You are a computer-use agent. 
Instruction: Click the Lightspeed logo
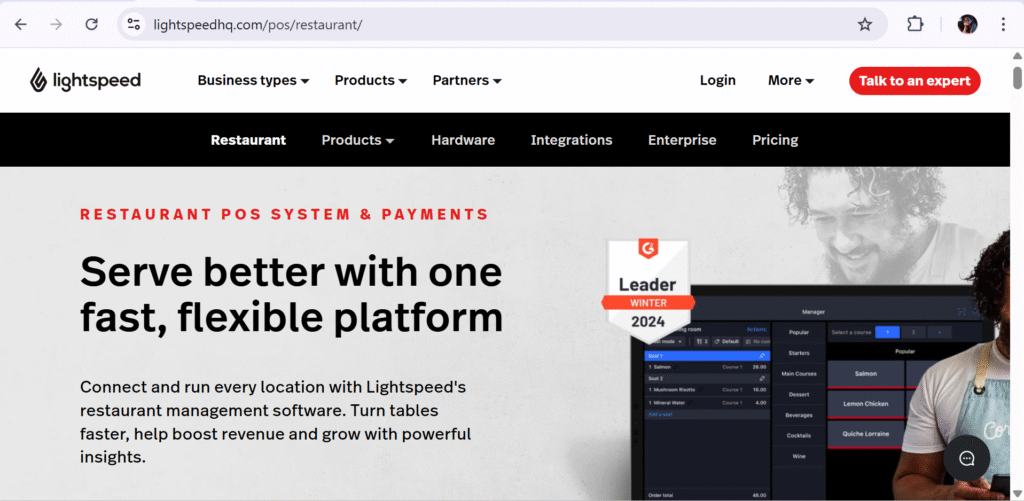(x=85, y=80)
